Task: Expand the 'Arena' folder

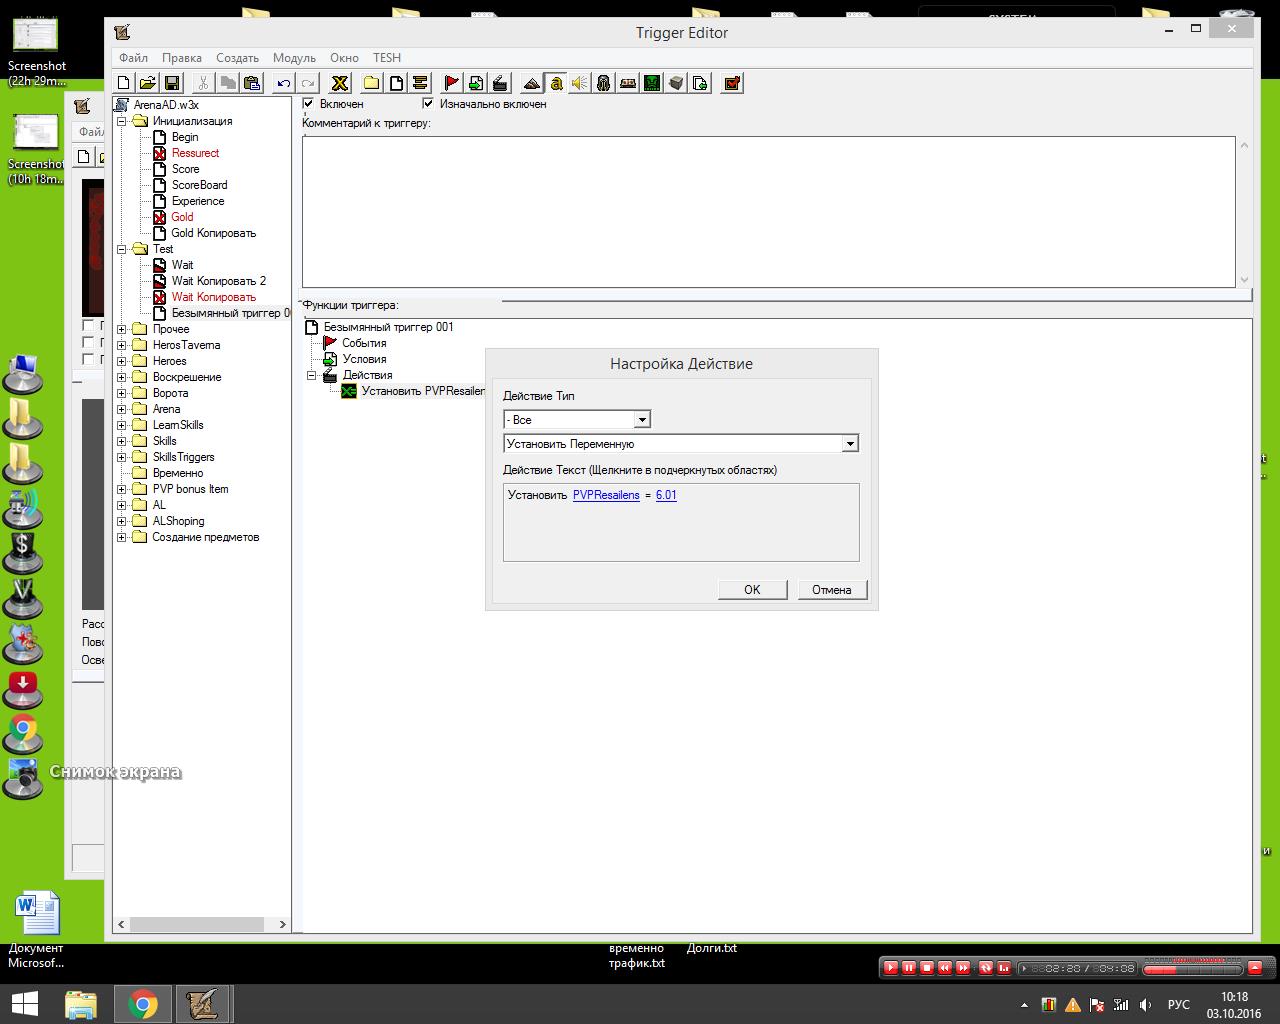Action: pos(122,409)
